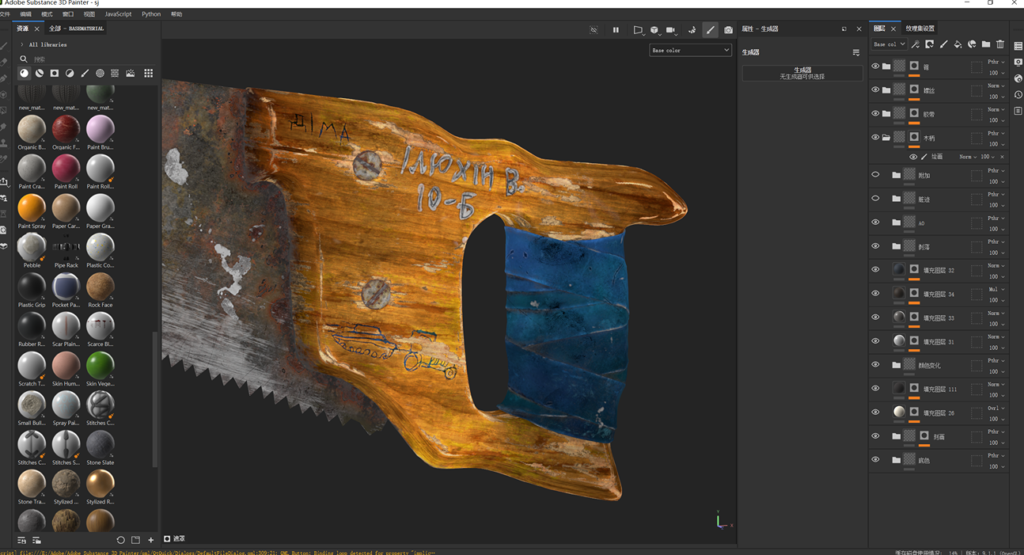This screenshot has height=555, width=1024.
Task: Toggle visibility of the 颜色变化 folder
Action: click(x=875, y=365)
